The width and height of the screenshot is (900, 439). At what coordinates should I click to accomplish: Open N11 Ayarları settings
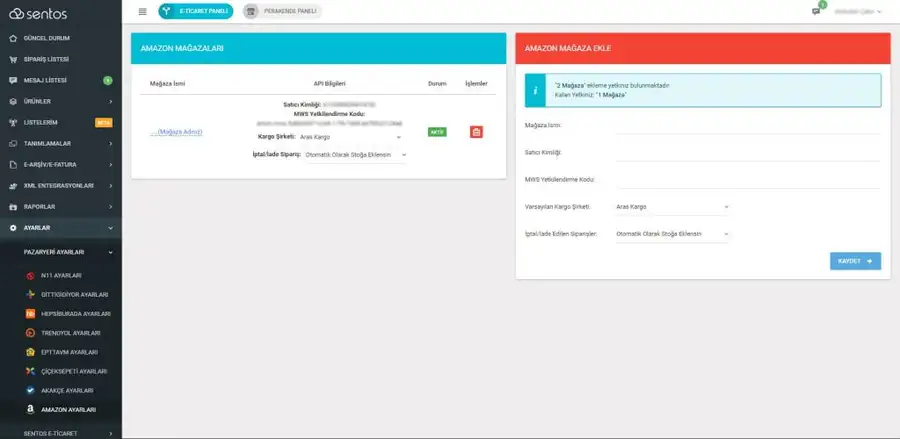tap(61, 275)
